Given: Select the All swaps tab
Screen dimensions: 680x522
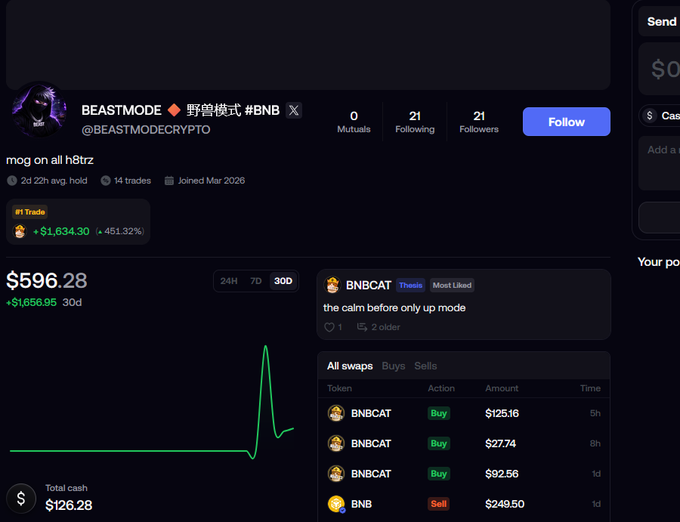Looking at the screenshot, I should (350, 366).
